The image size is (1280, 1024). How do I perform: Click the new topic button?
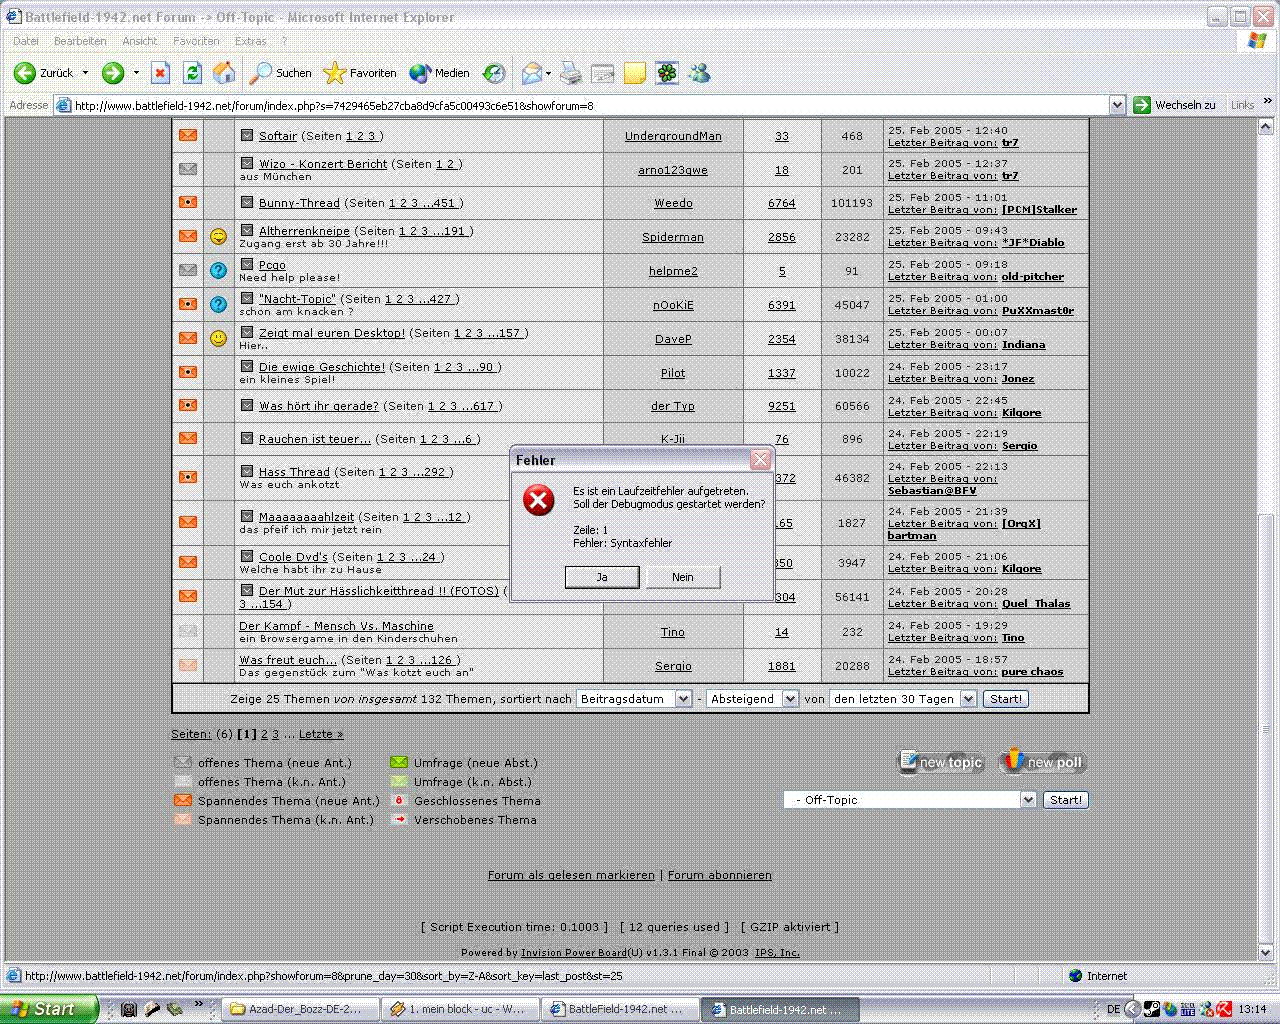click(x=941, y=762)
